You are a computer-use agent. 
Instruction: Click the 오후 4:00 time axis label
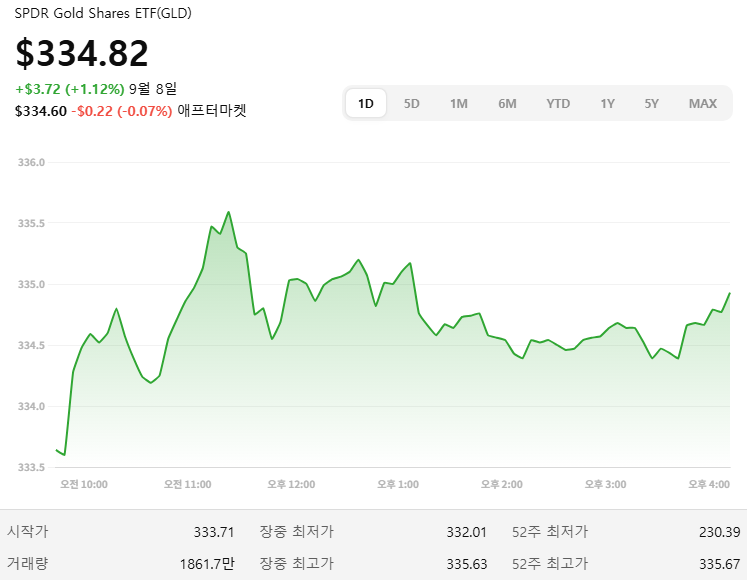click(709, 485)
